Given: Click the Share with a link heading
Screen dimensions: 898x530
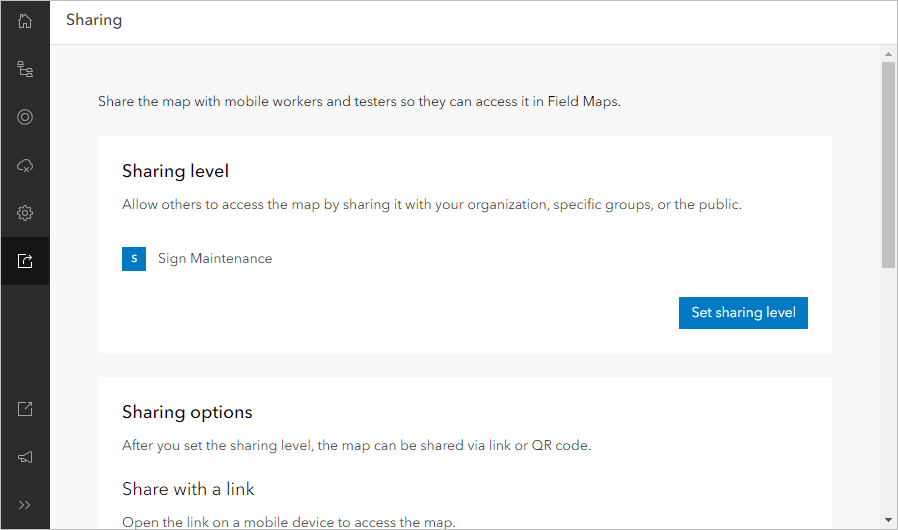Looking at the screenshot, I should pyautogui.click(x=188, y=489).
